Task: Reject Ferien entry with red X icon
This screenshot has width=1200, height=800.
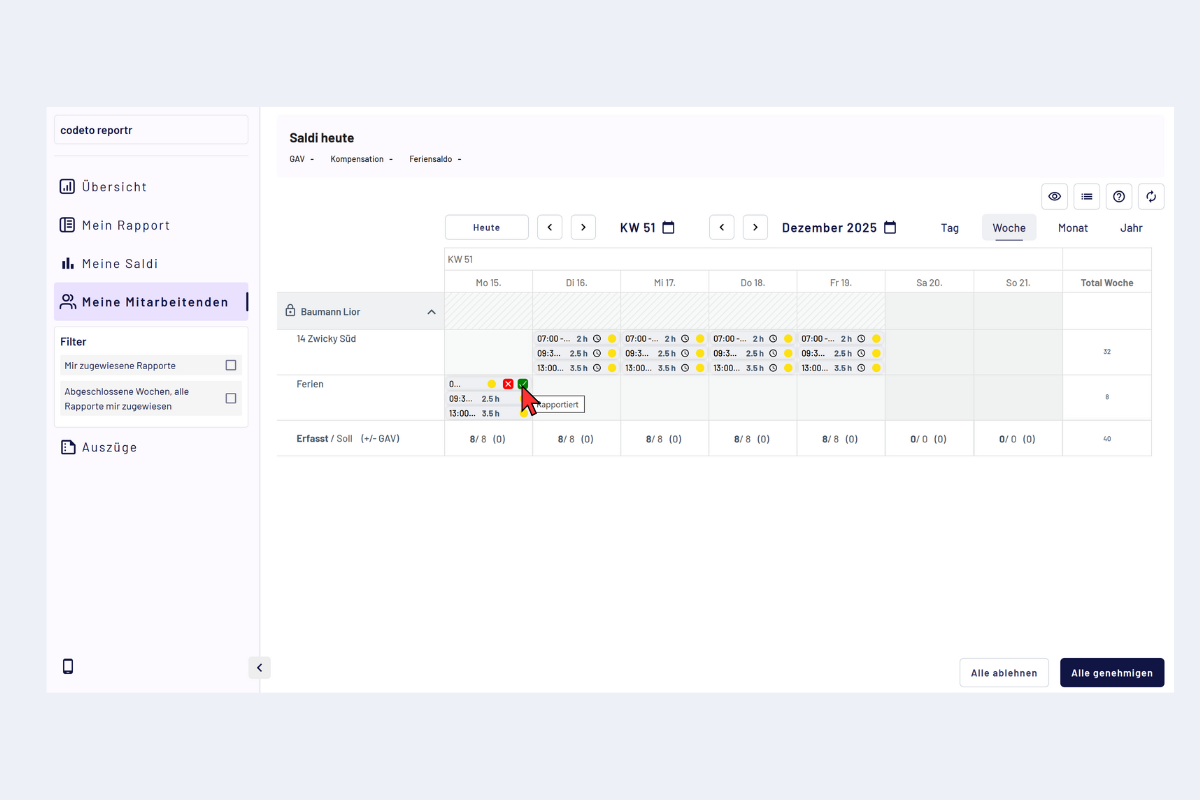Action: (508, 384)
